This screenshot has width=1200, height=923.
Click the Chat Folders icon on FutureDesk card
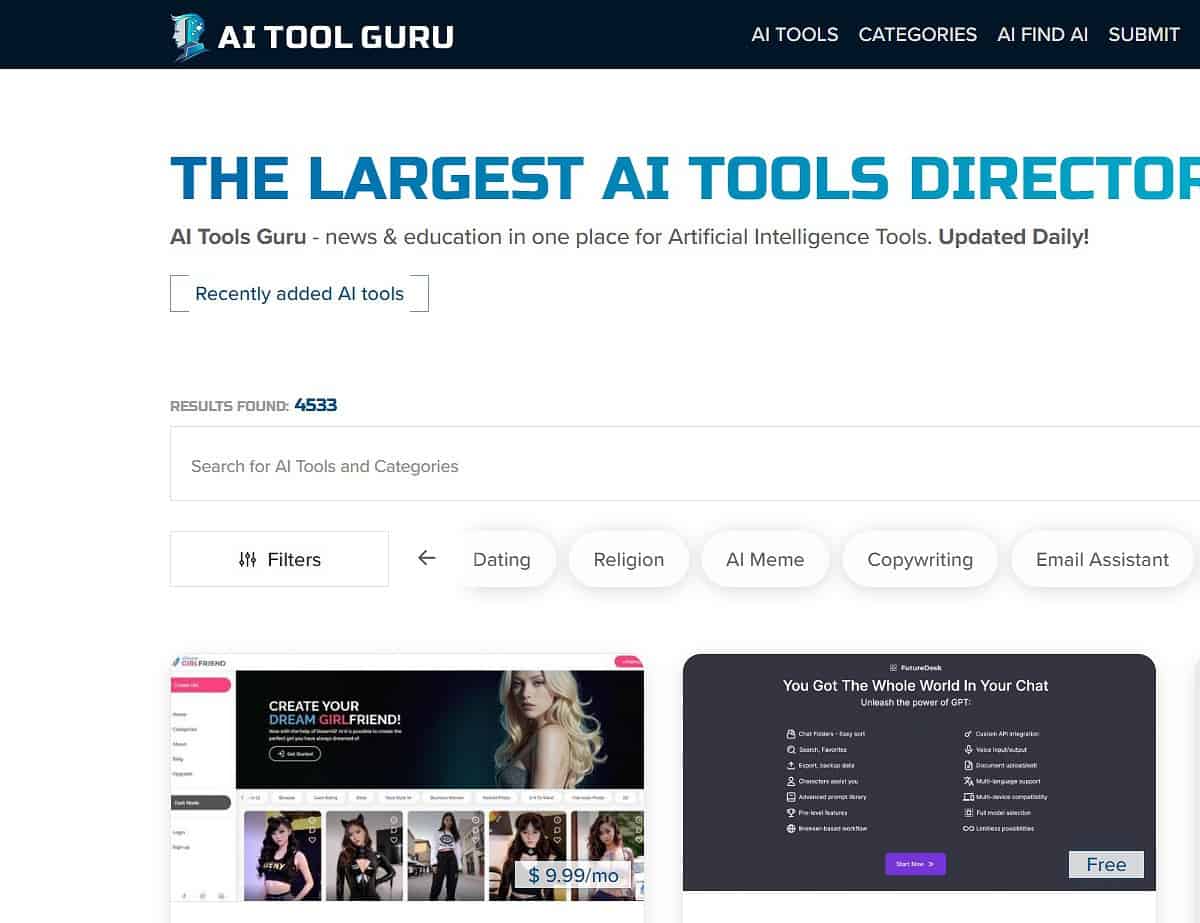[790, 732]
